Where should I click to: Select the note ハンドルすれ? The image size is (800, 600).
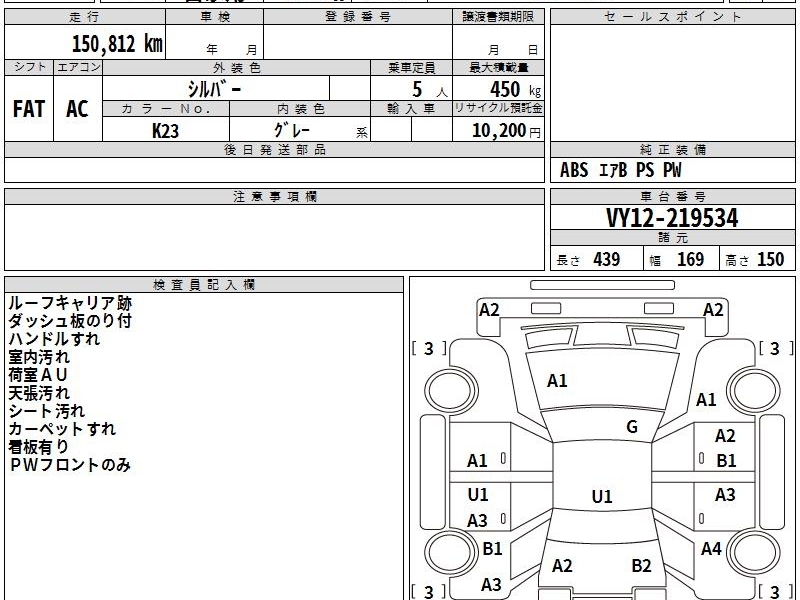point(54,339)
